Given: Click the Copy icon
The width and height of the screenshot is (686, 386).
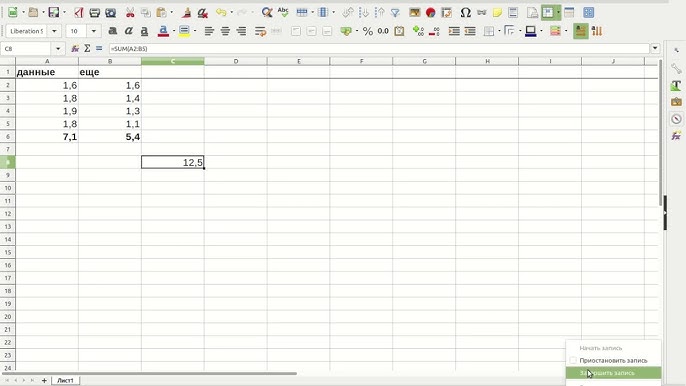Looking at the screenshot, I should pos(146,13).
